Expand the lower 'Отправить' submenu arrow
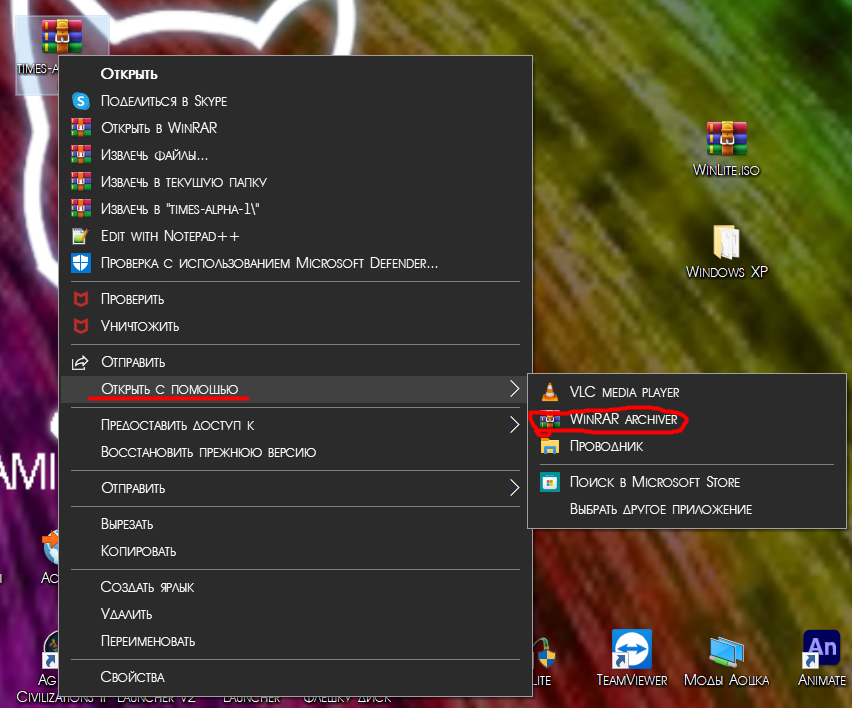Viewport: 852px width, 708px height. 514,487
